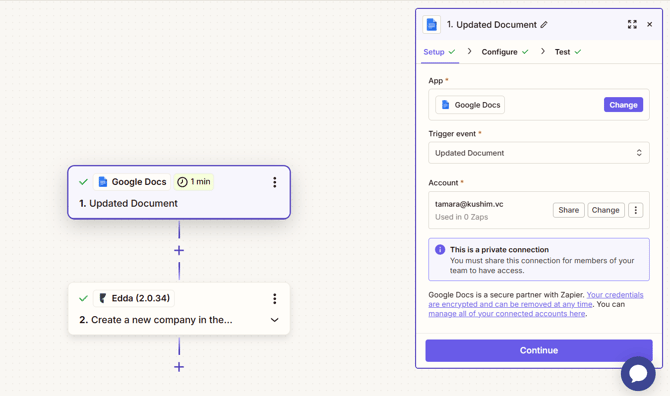Click Google Docs icon in panel header
670x396 pixels.
pos(432,25)
